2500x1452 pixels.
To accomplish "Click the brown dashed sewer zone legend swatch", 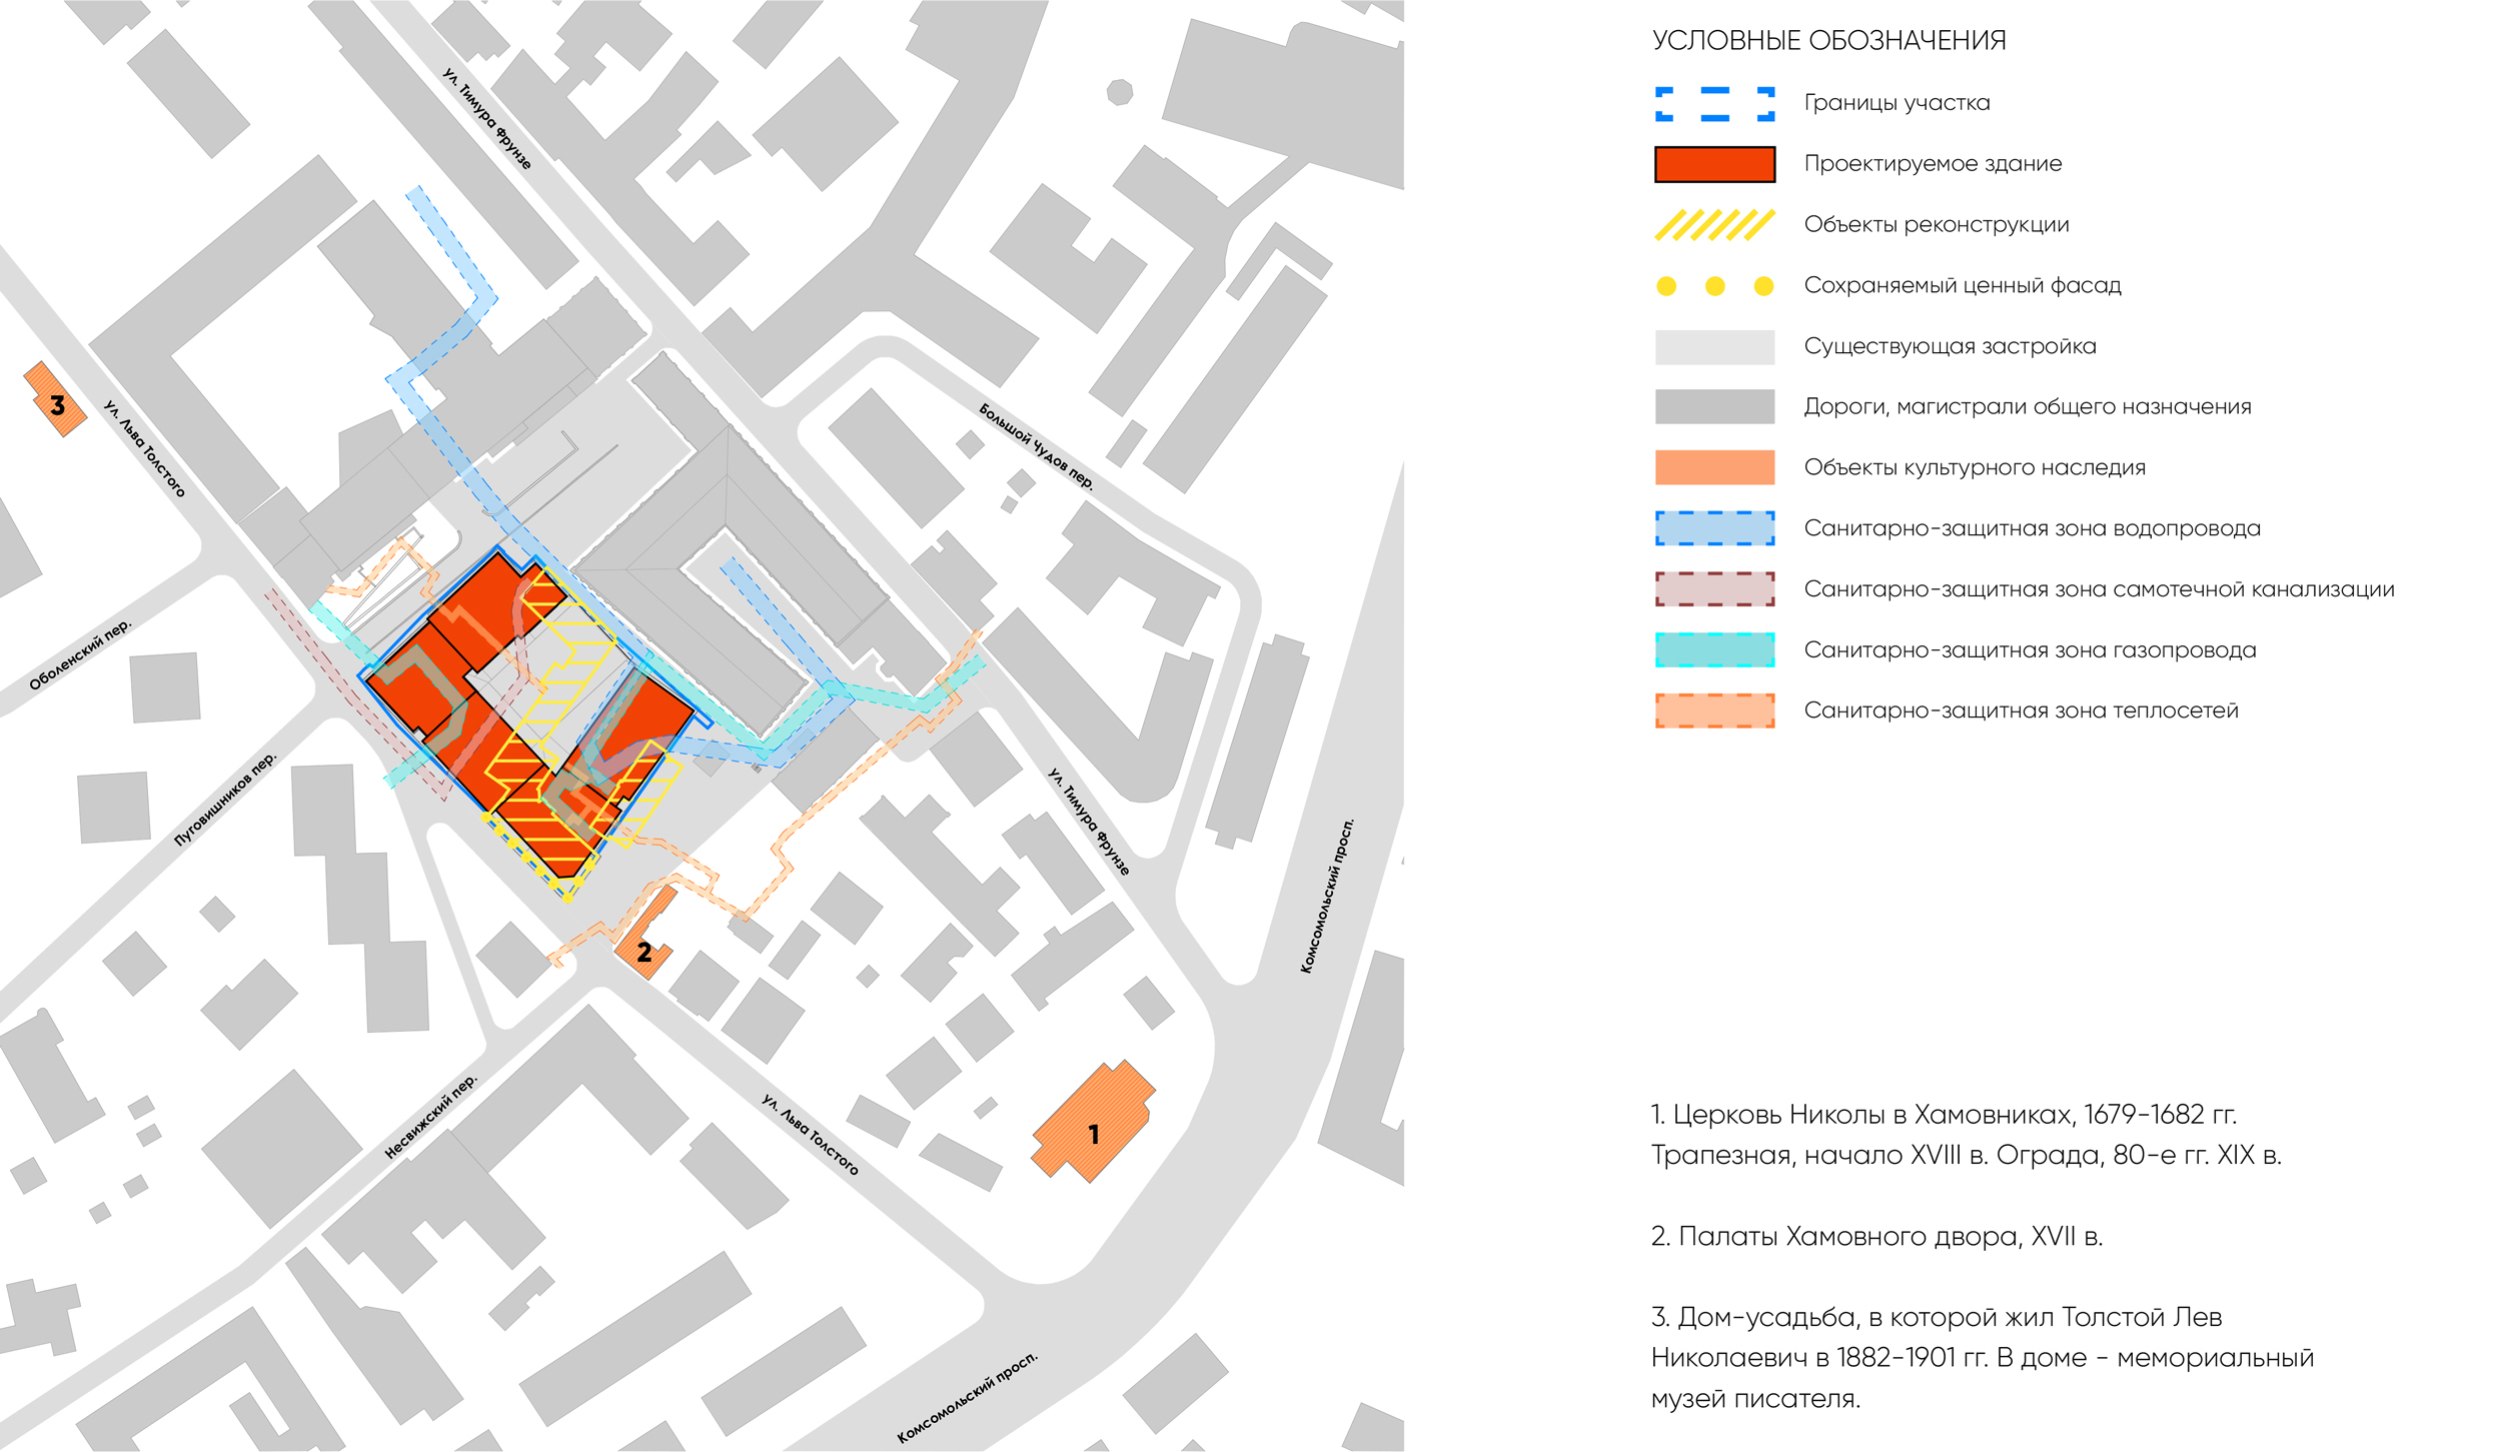I will click(x=1714, y=589).
